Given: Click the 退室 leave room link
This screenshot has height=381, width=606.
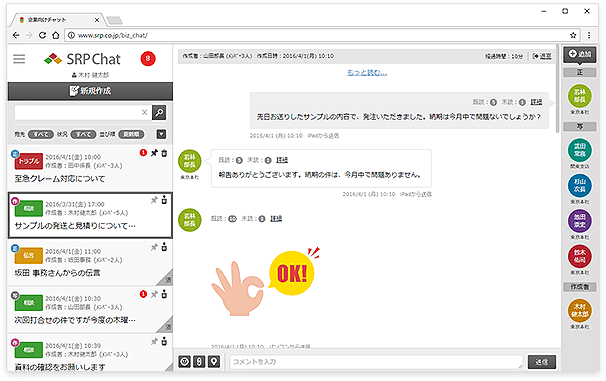Looking at the screenshot, I should 542,56.
